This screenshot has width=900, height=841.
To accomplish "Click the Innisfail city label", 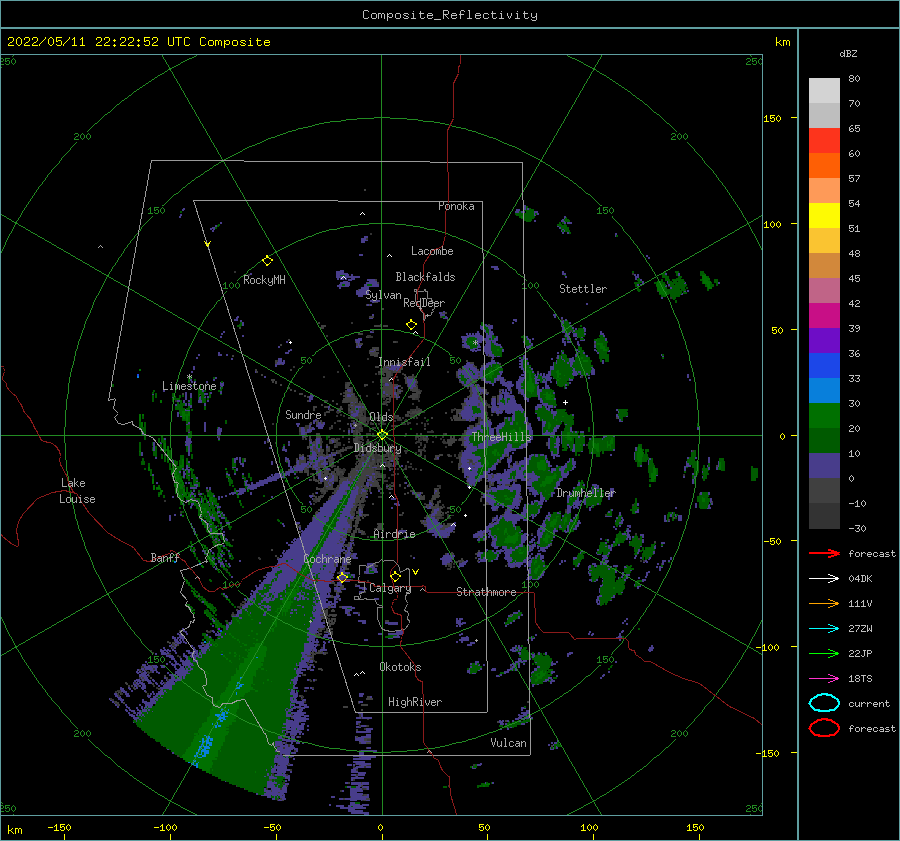I will click(x=404, y=362).
